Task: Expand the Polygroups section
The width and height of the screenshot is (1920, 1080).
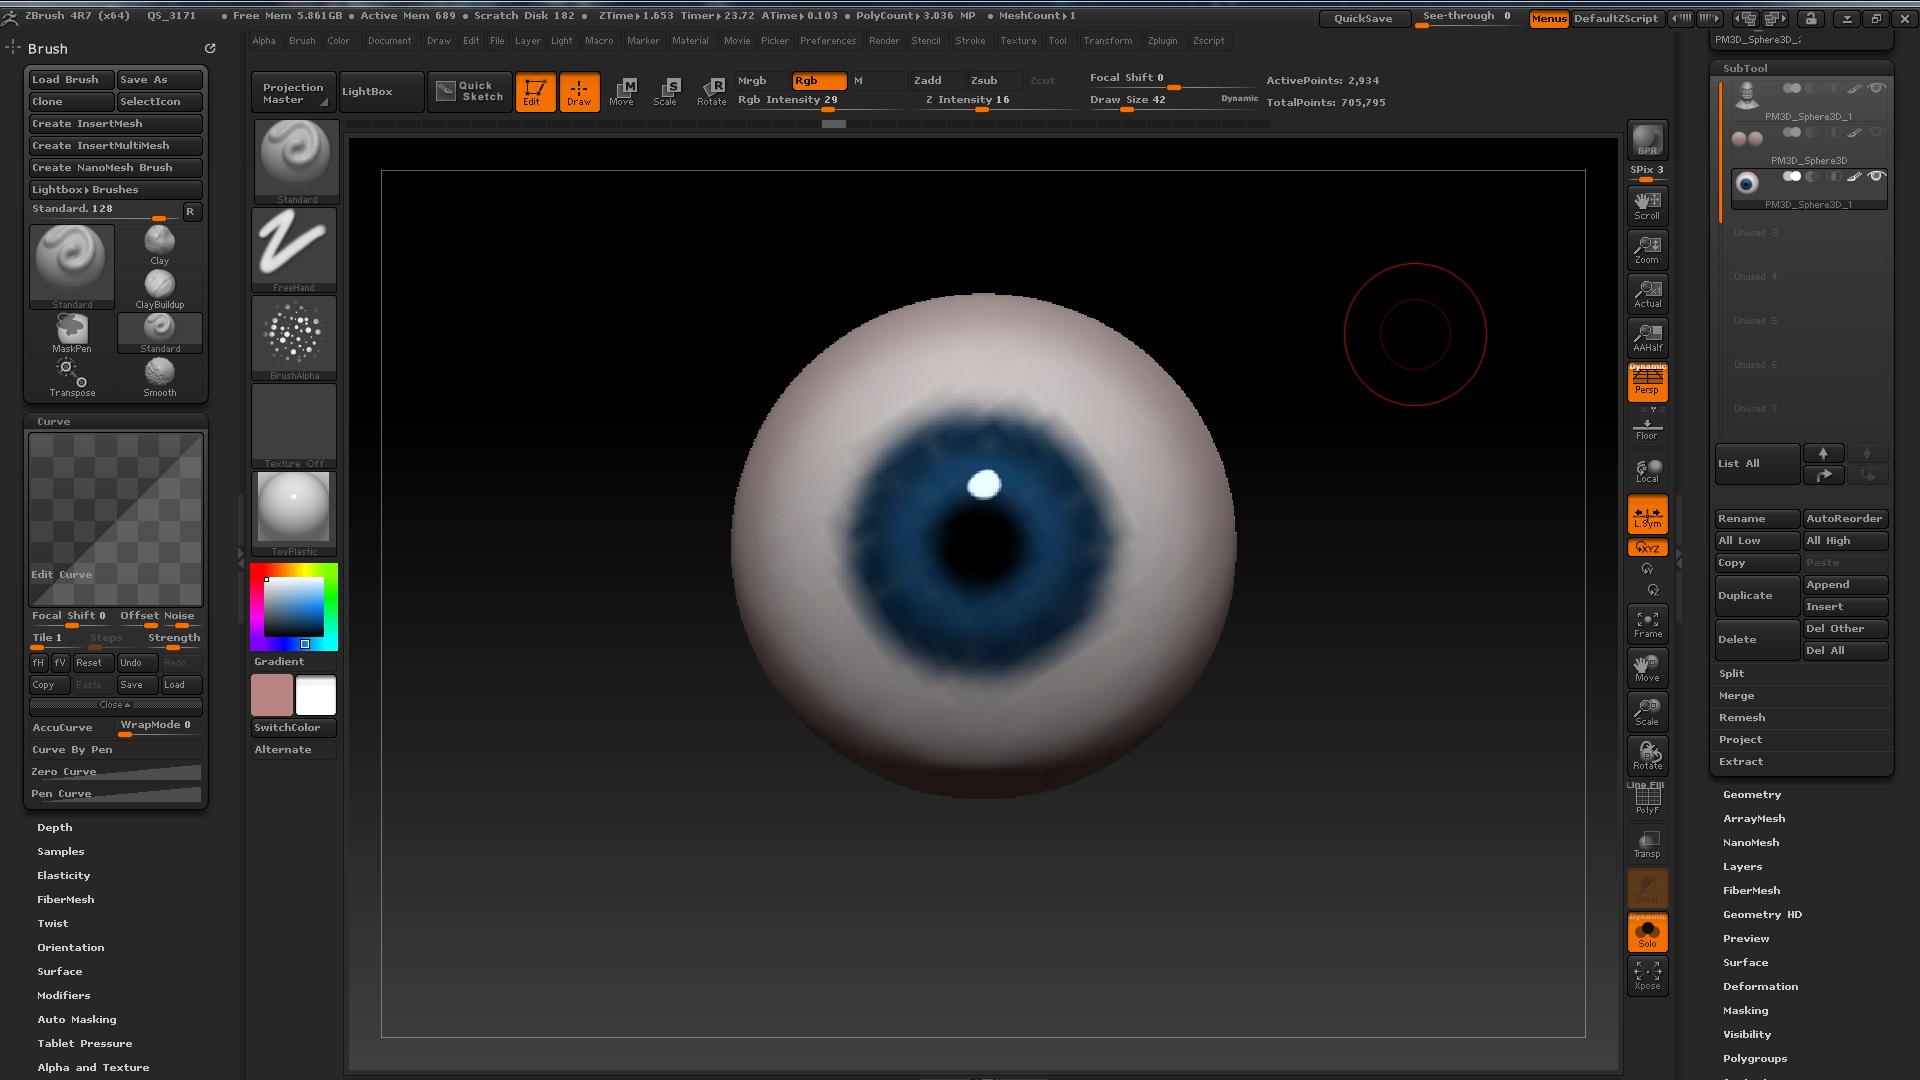Action: pos(1755,1059)
